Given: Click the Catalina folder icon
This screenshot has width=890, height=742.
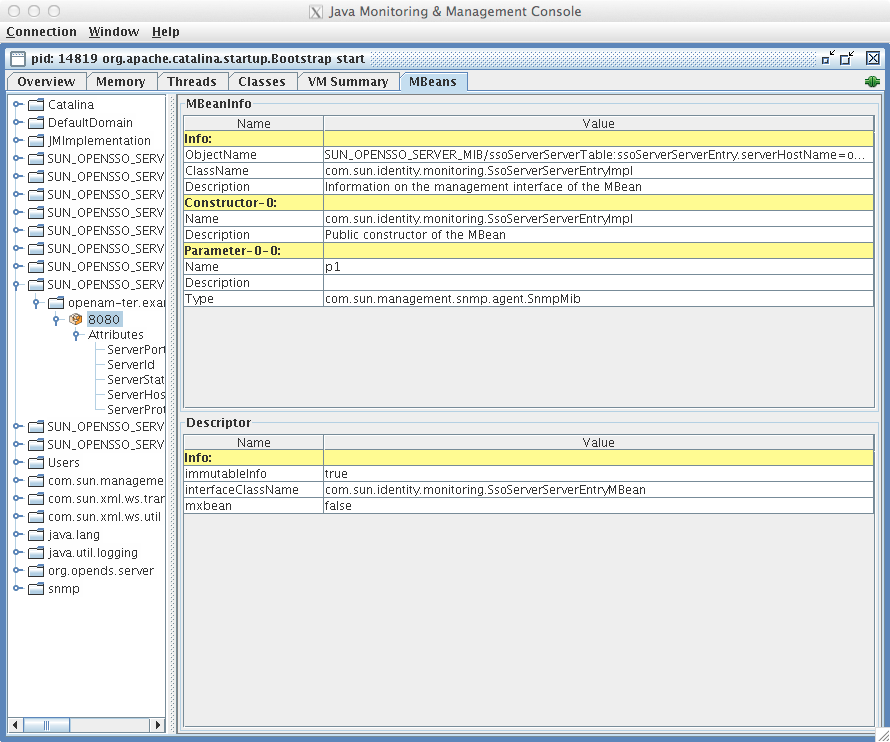Looking at the screenshot, I should 34,104.
